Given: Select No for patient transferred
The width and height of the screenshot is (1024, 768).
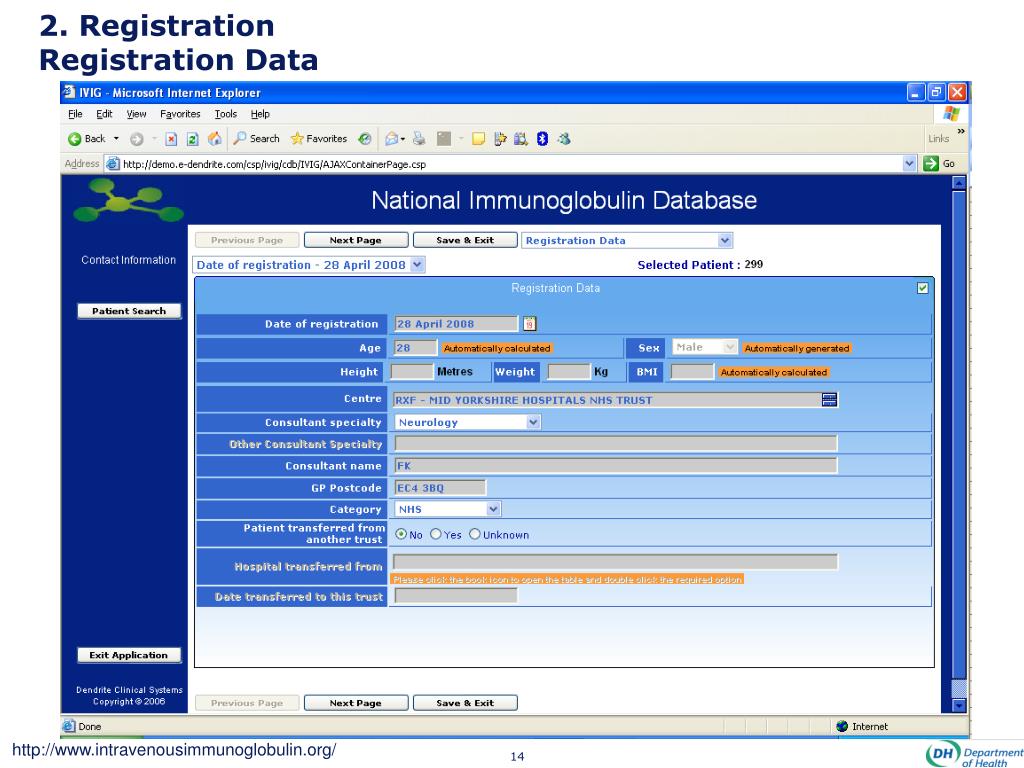Looking at the screenshot, I should 401,534.
